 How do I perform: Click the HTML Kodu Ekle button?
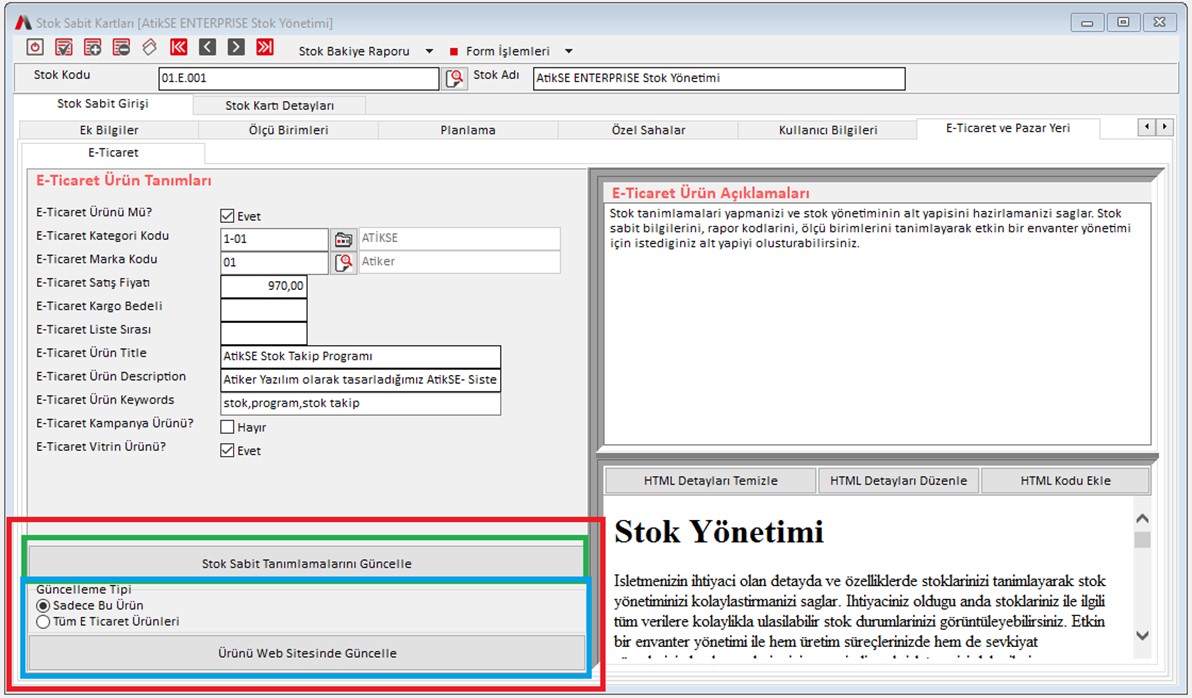point(1066,481)
